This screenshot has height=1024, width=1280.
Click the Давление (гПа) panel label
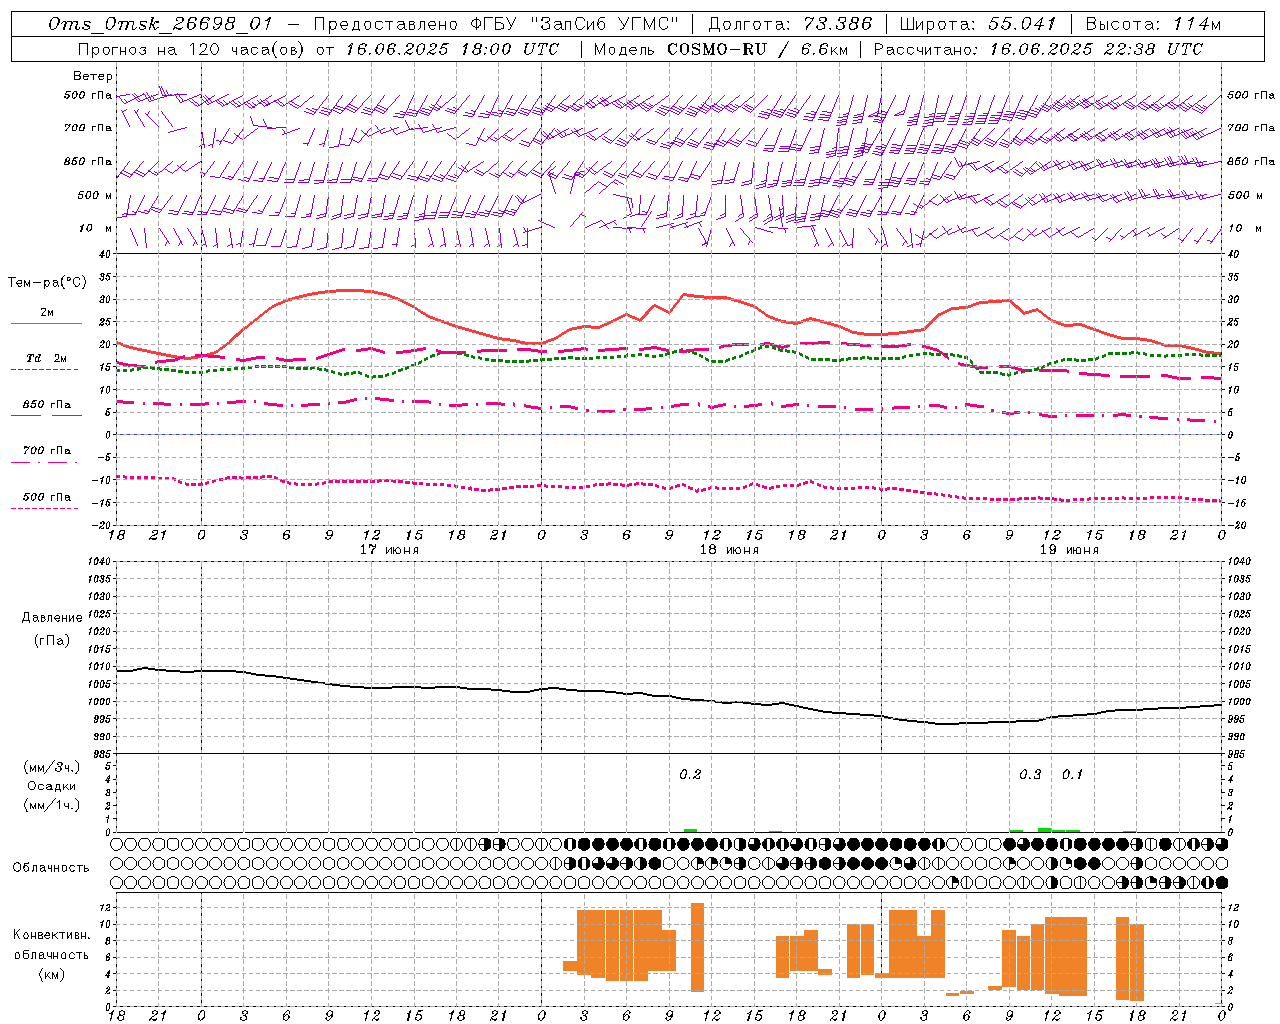coord(52,629)
